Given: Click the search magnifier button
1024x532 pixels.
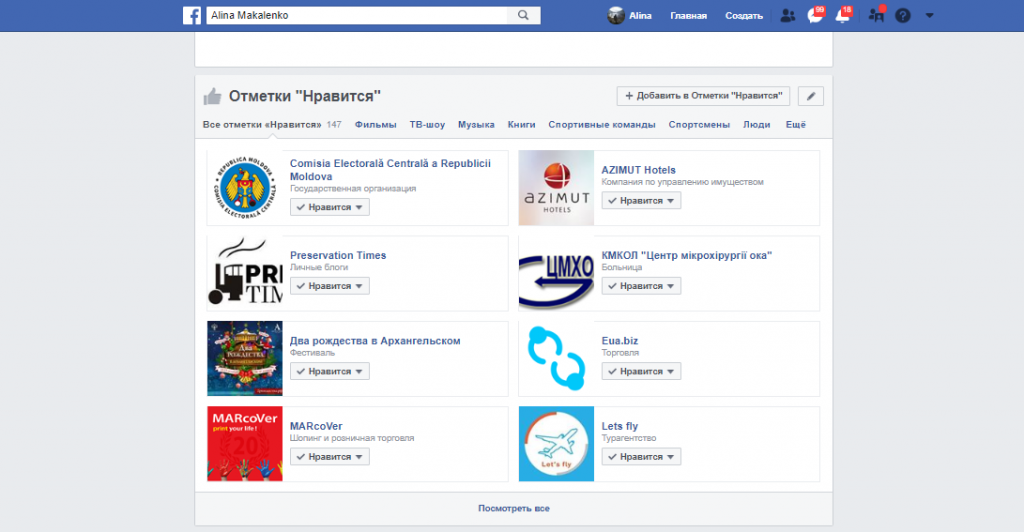Looking at the screenshot, I should point(523,15).
